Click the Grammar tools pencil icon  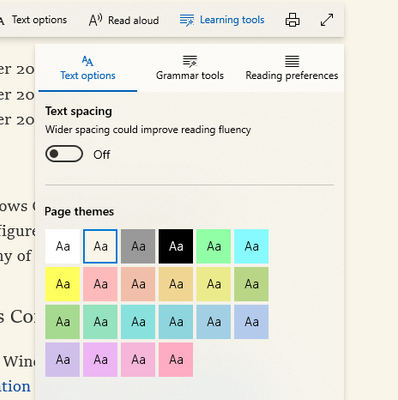(x=190, y=61)
